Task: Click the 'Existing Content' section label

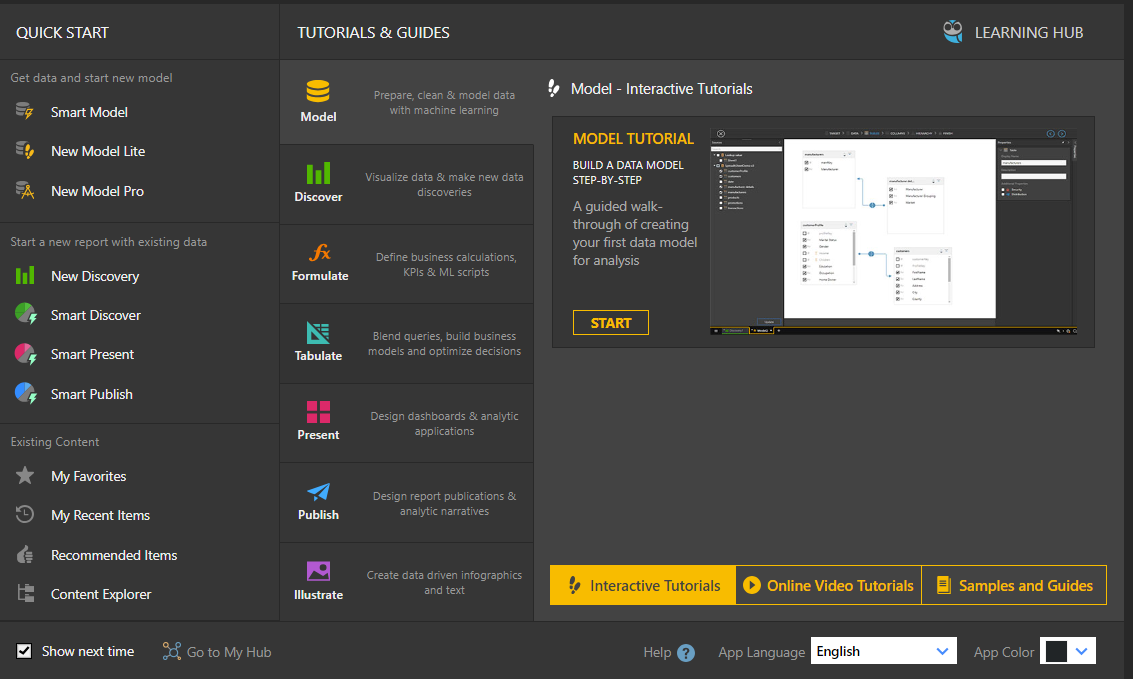Action: (55, 441)
